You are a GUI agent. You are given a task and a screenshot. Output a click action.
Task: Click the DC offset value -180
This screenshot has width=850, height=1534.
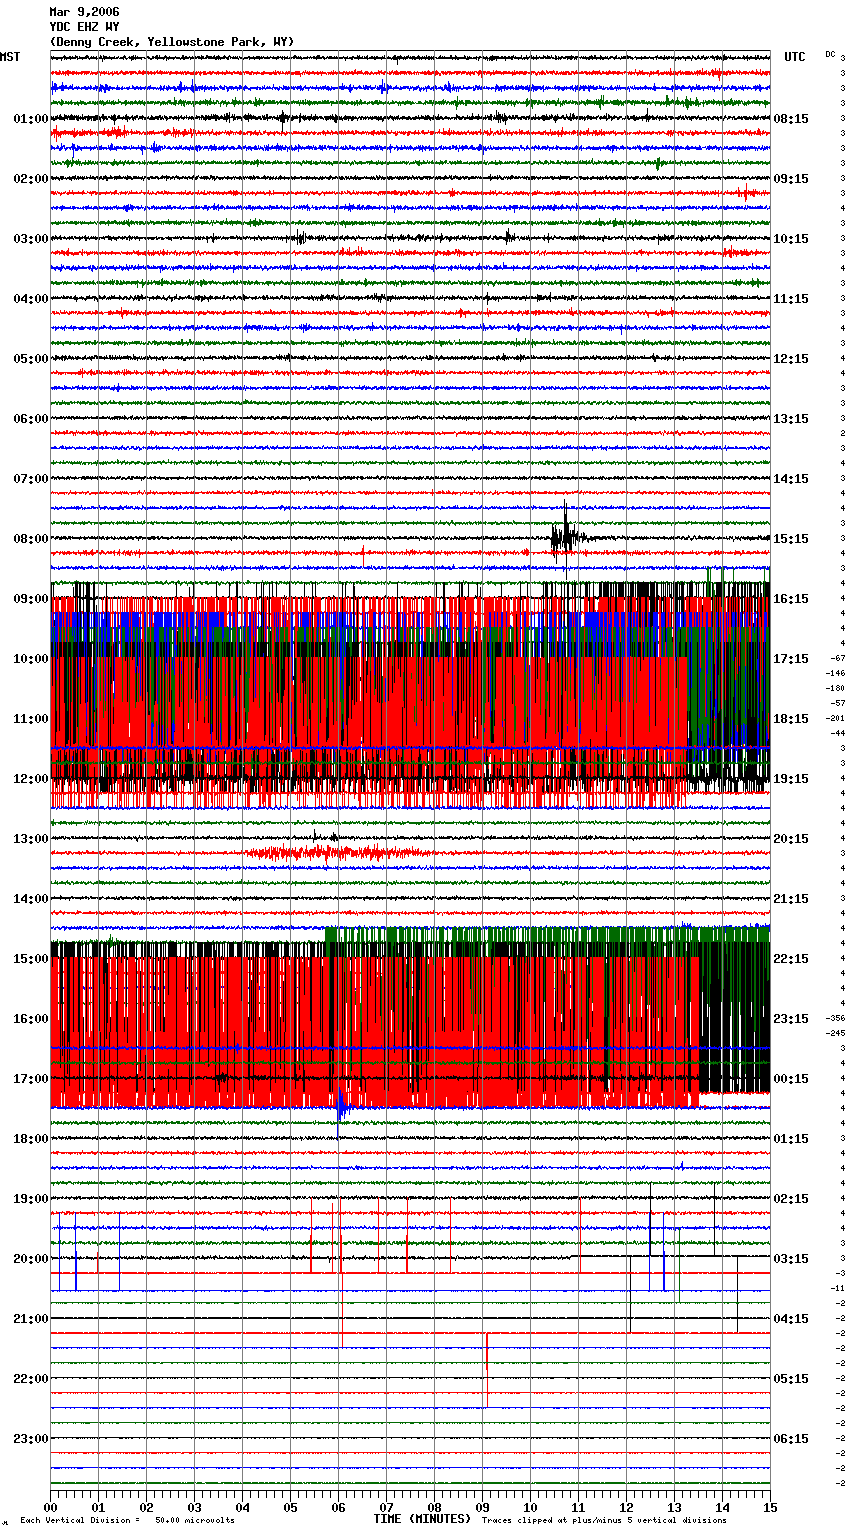coord(835,689)
